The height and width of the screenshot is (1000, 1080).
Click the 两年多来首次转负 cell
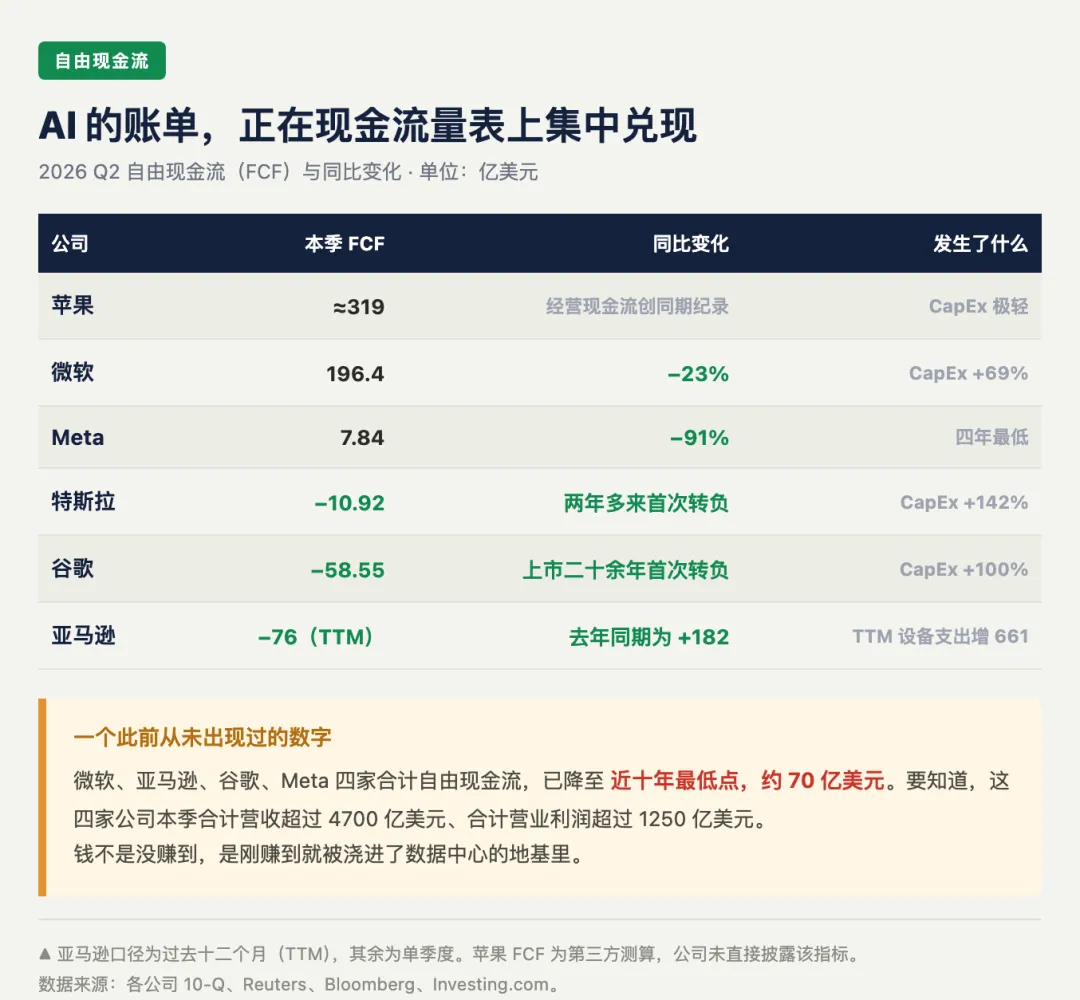click(x=646, y=503)
